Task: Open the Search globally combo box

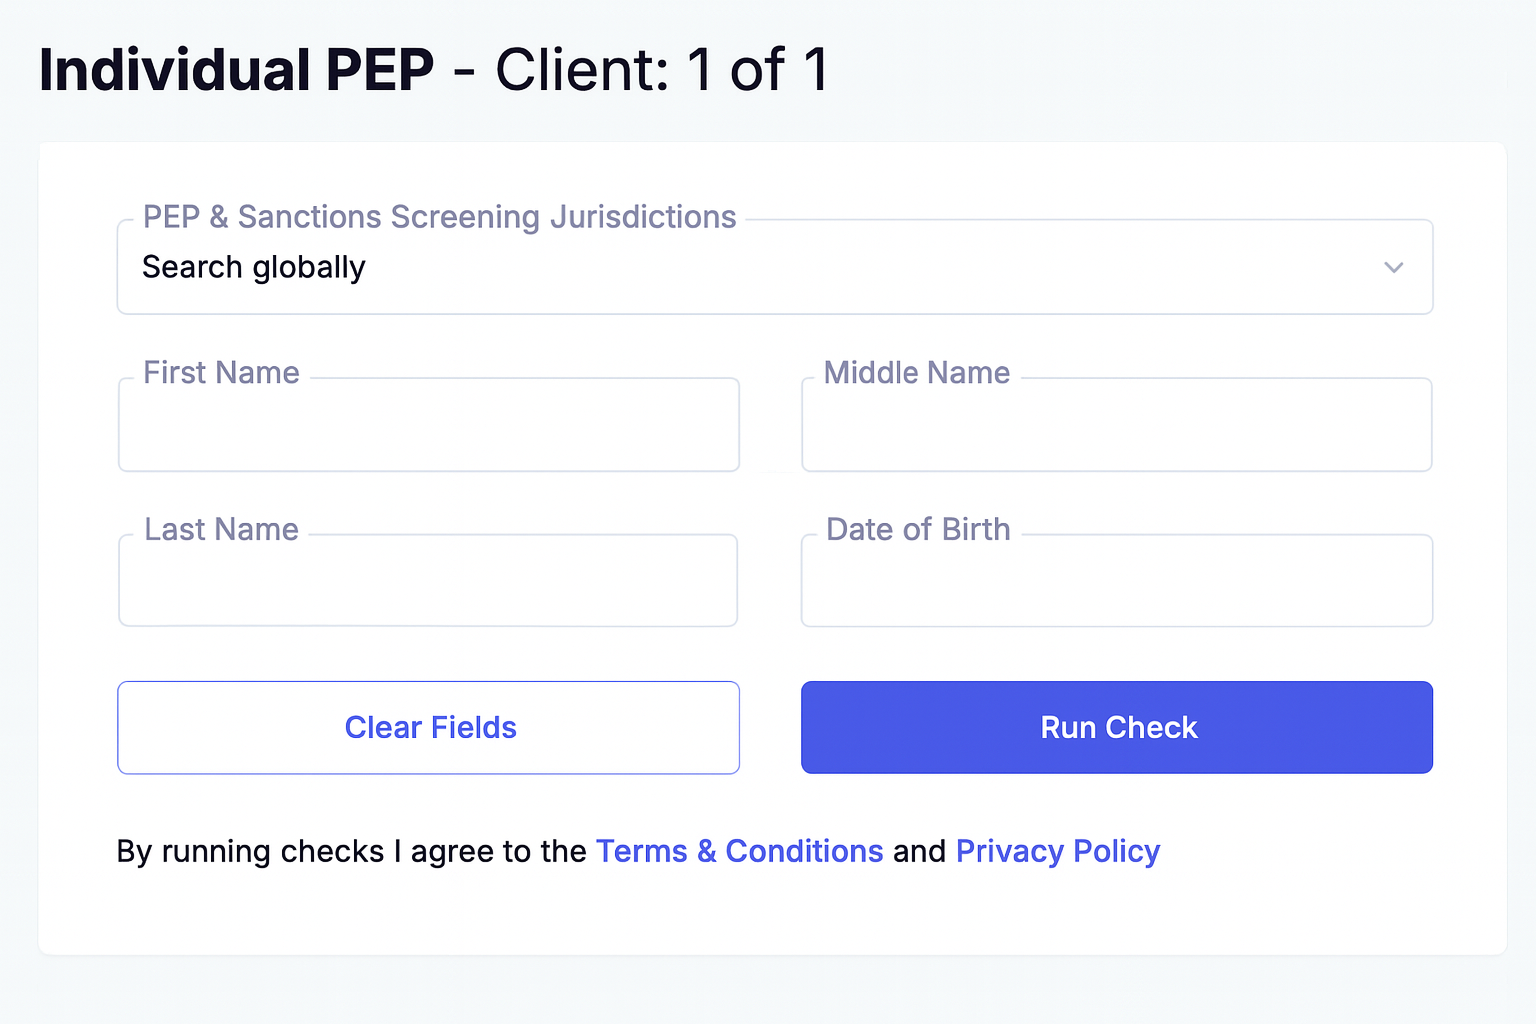Action: [x=774, y=267]
